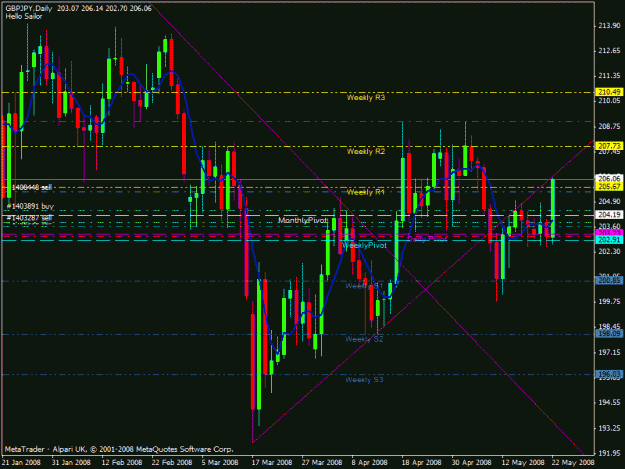This screenshot has height=469, width=625.
Task: Select the 'Weekly S1' level label
Action: pyautogui.click(x=364, y=286)
